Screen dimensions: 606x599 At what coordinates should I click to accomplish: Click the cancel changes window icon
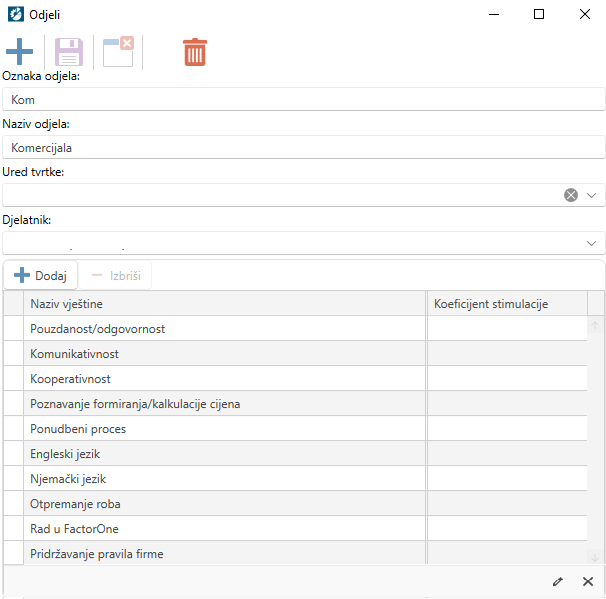(118, 52)
